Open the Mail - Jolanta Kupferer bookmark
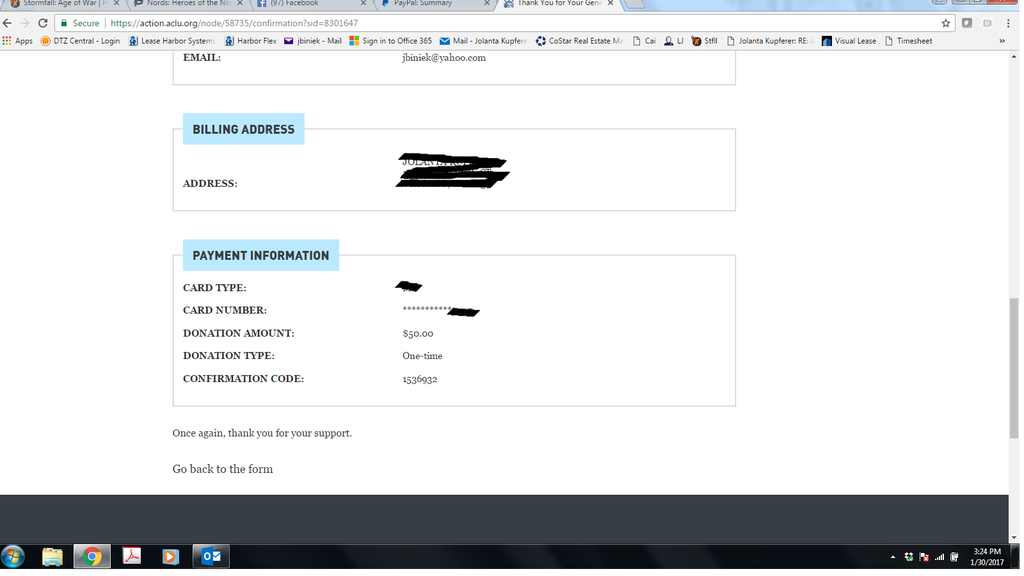This screenshot has height=576, width=1024. pos(483,40)
